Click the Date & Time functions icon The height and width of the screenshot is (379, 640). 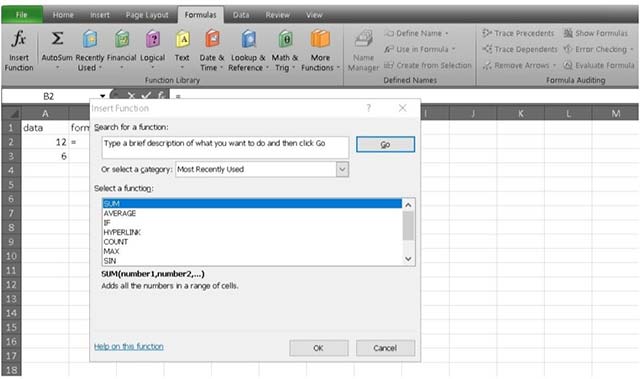pos(212,39)
